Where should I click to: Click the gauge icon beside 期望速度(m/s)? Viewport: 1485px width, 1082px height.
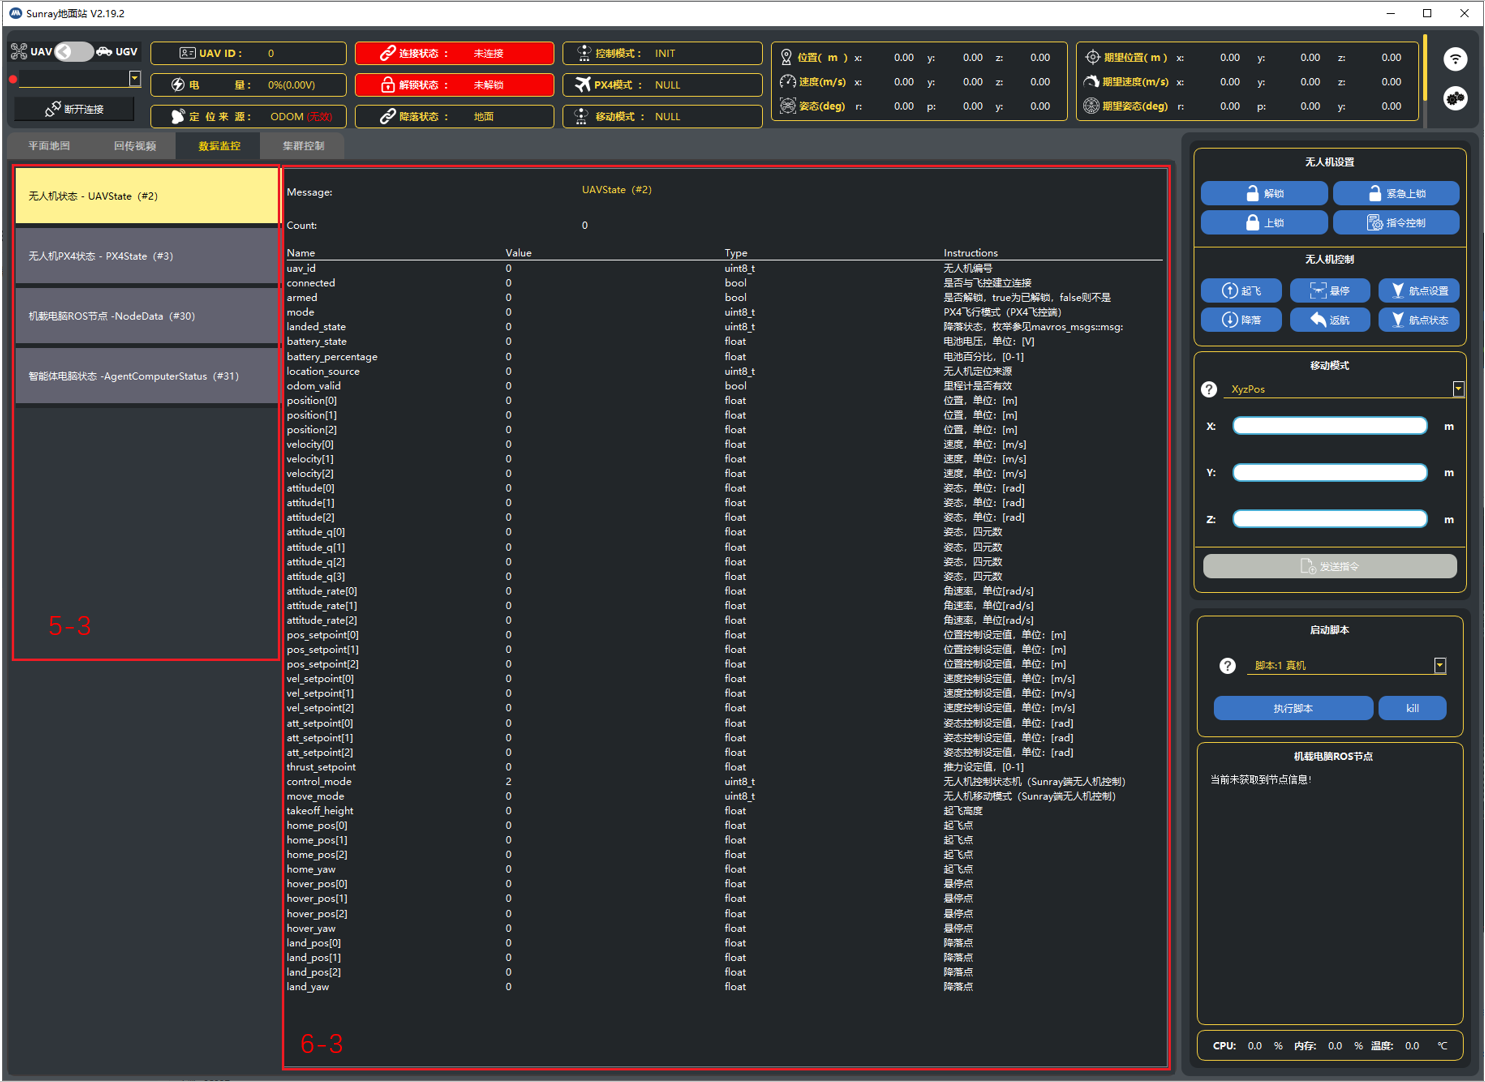point(1092,82)
